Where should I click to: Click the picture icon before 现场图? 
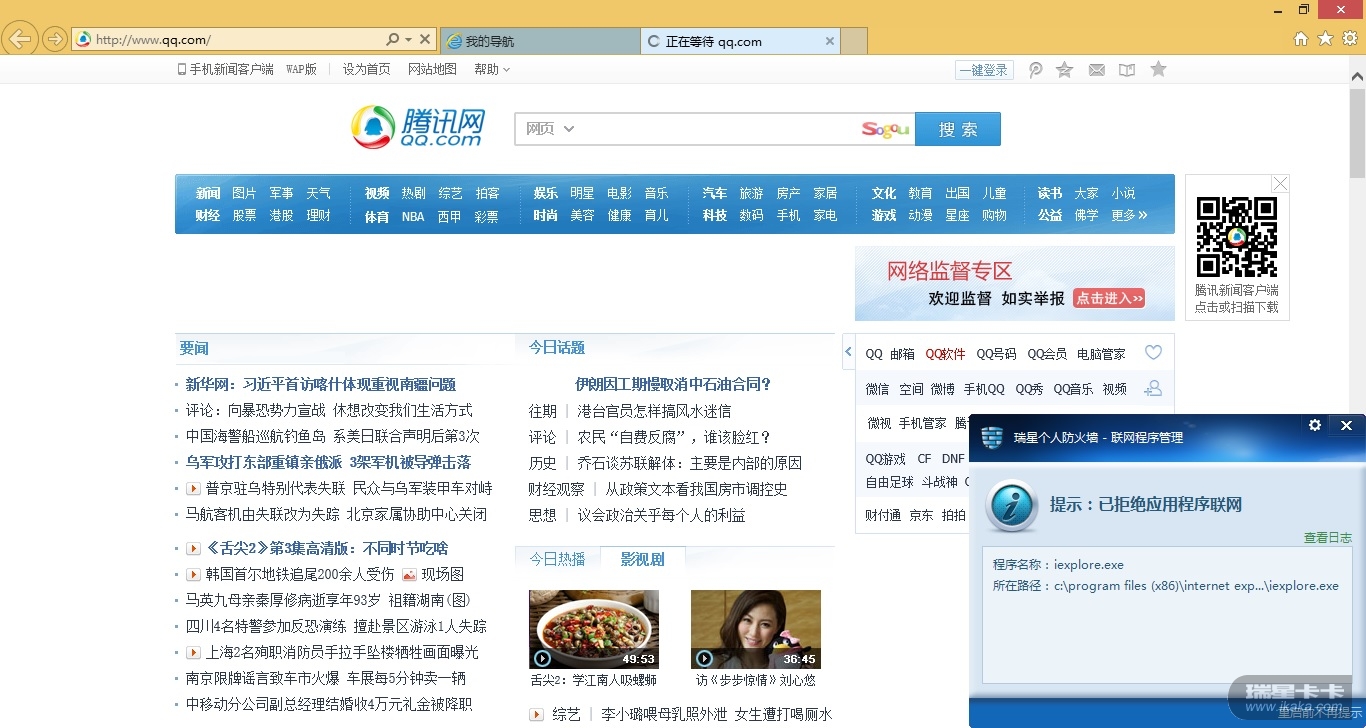point(409,575)
